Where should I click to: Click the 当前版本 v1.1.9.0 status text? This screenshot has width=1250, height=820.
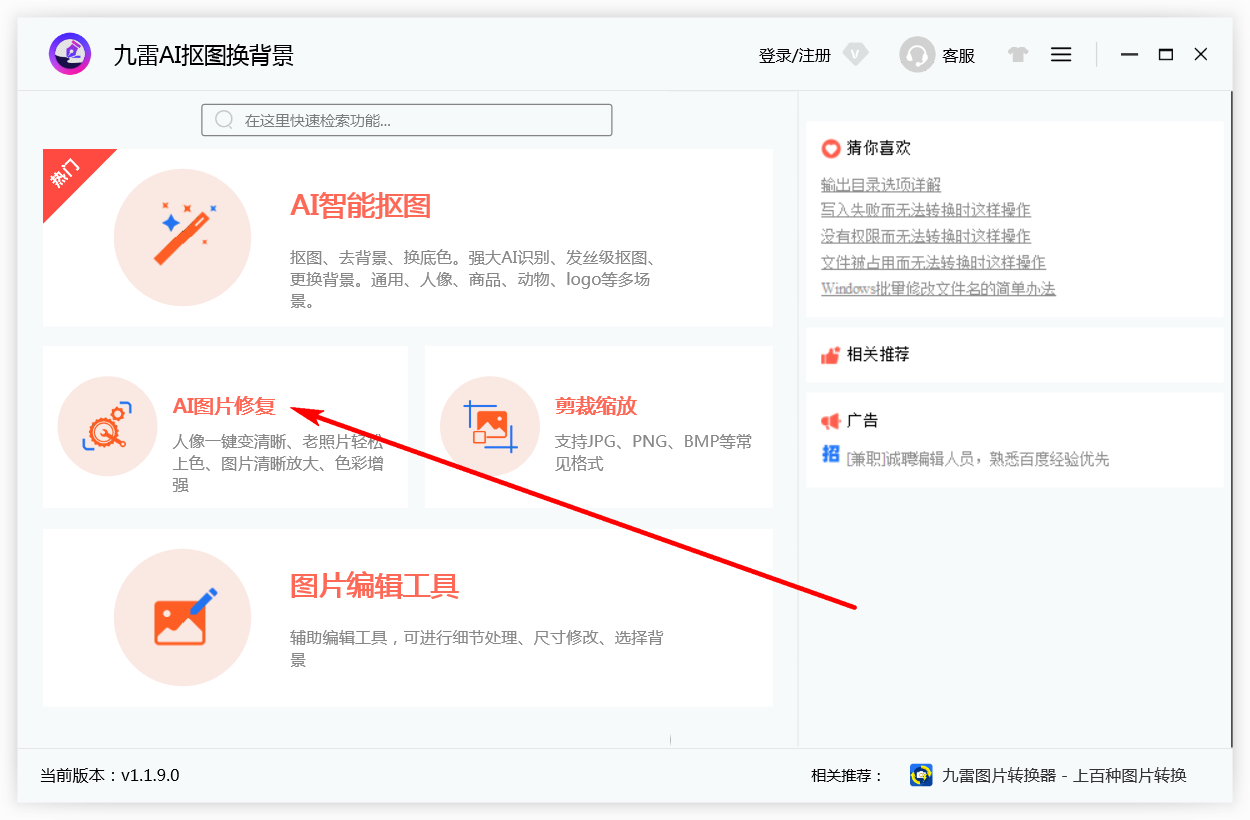click(110, 775)
